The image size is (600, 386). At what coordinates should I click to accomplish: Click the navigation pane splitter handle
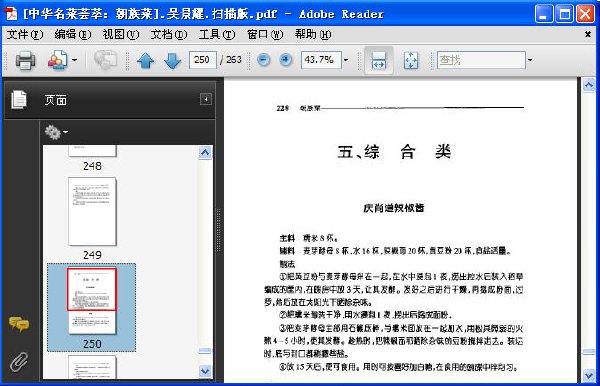coord(219,230)
